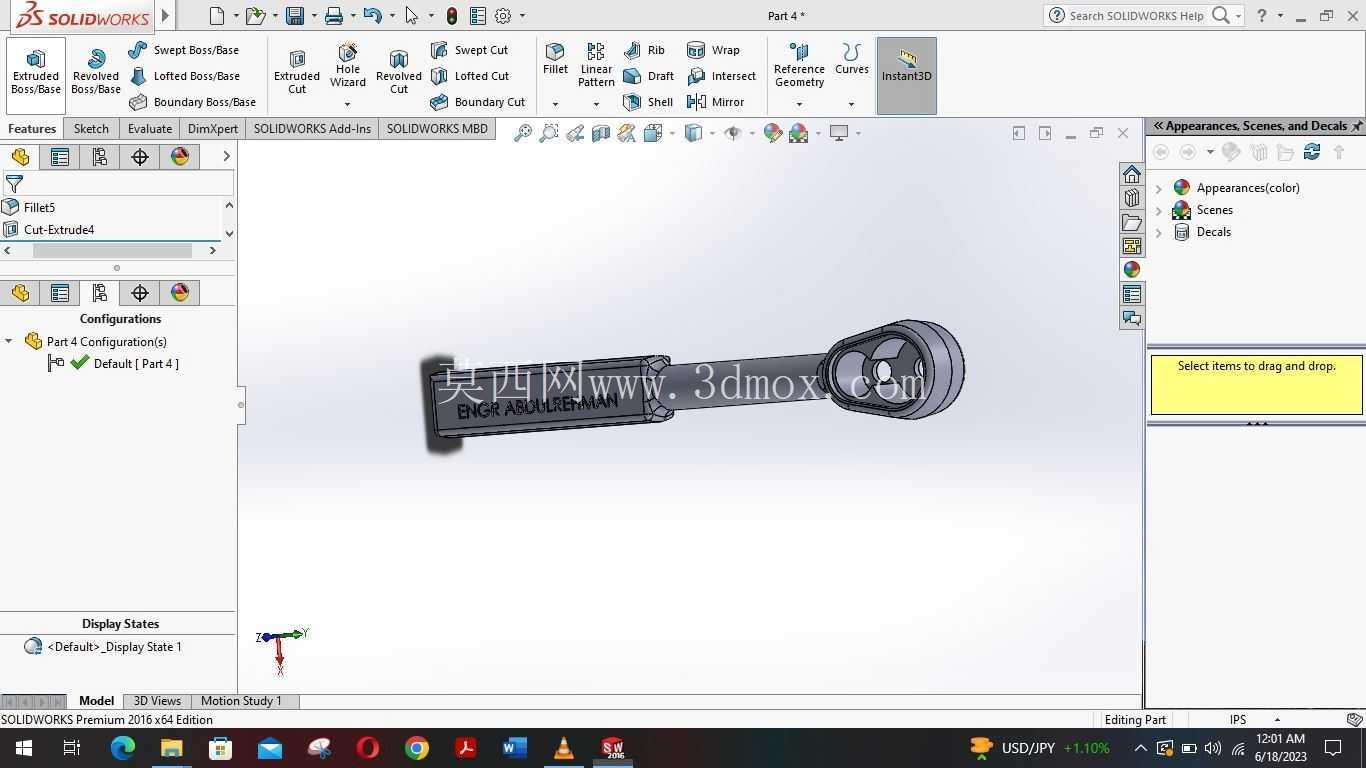Click the feature tree filter field

(x=117, y=184)
